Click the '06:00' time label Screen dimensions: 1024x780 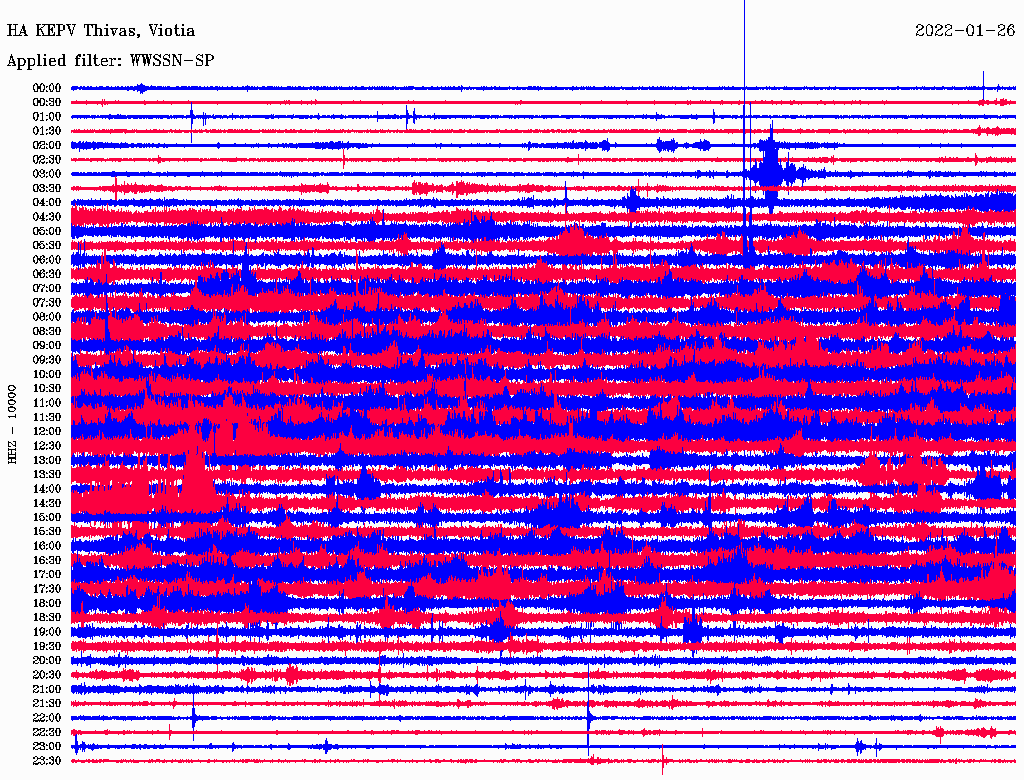point(47,260)
